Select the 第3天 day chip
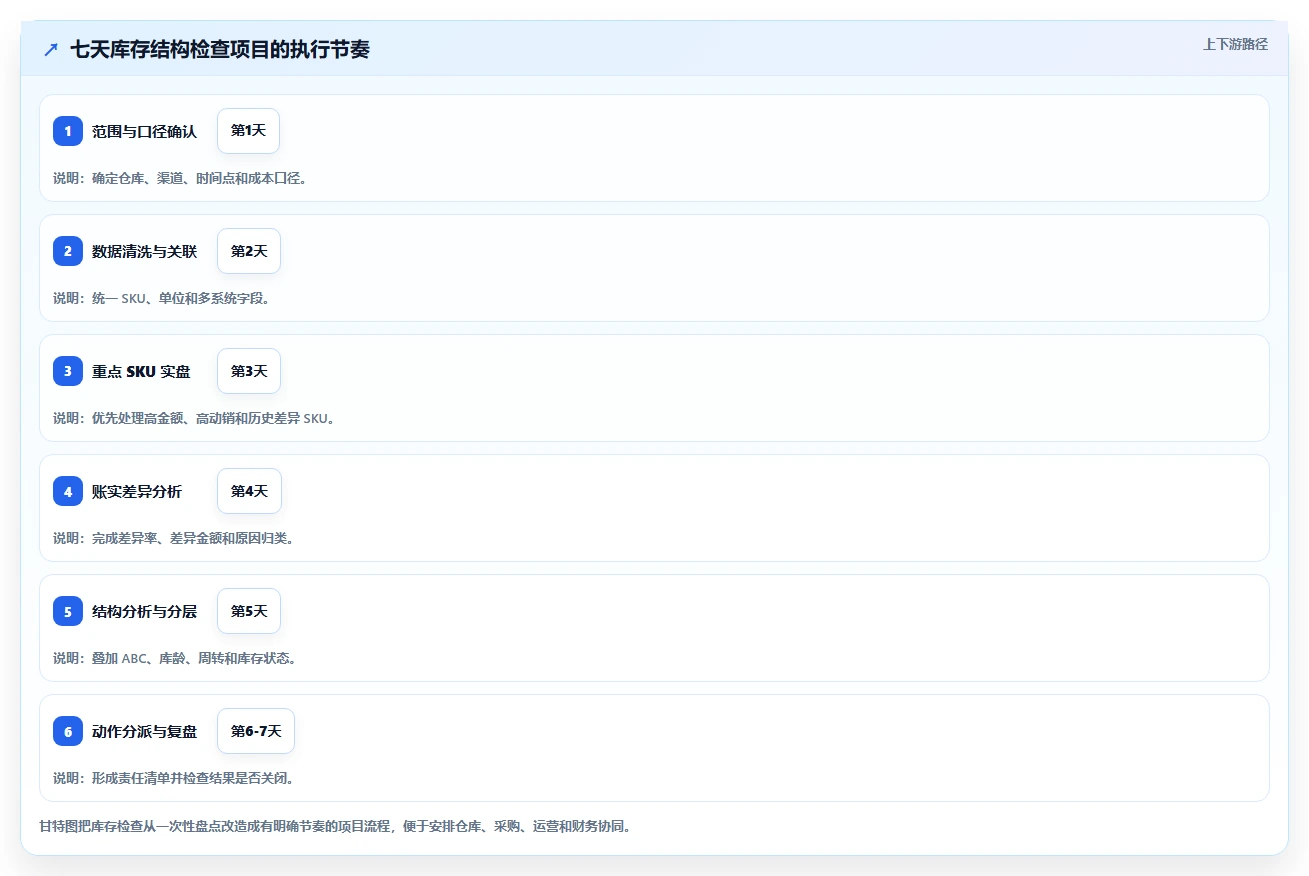This screenshot has width=1309, height=876. click(x=249, y=371)
